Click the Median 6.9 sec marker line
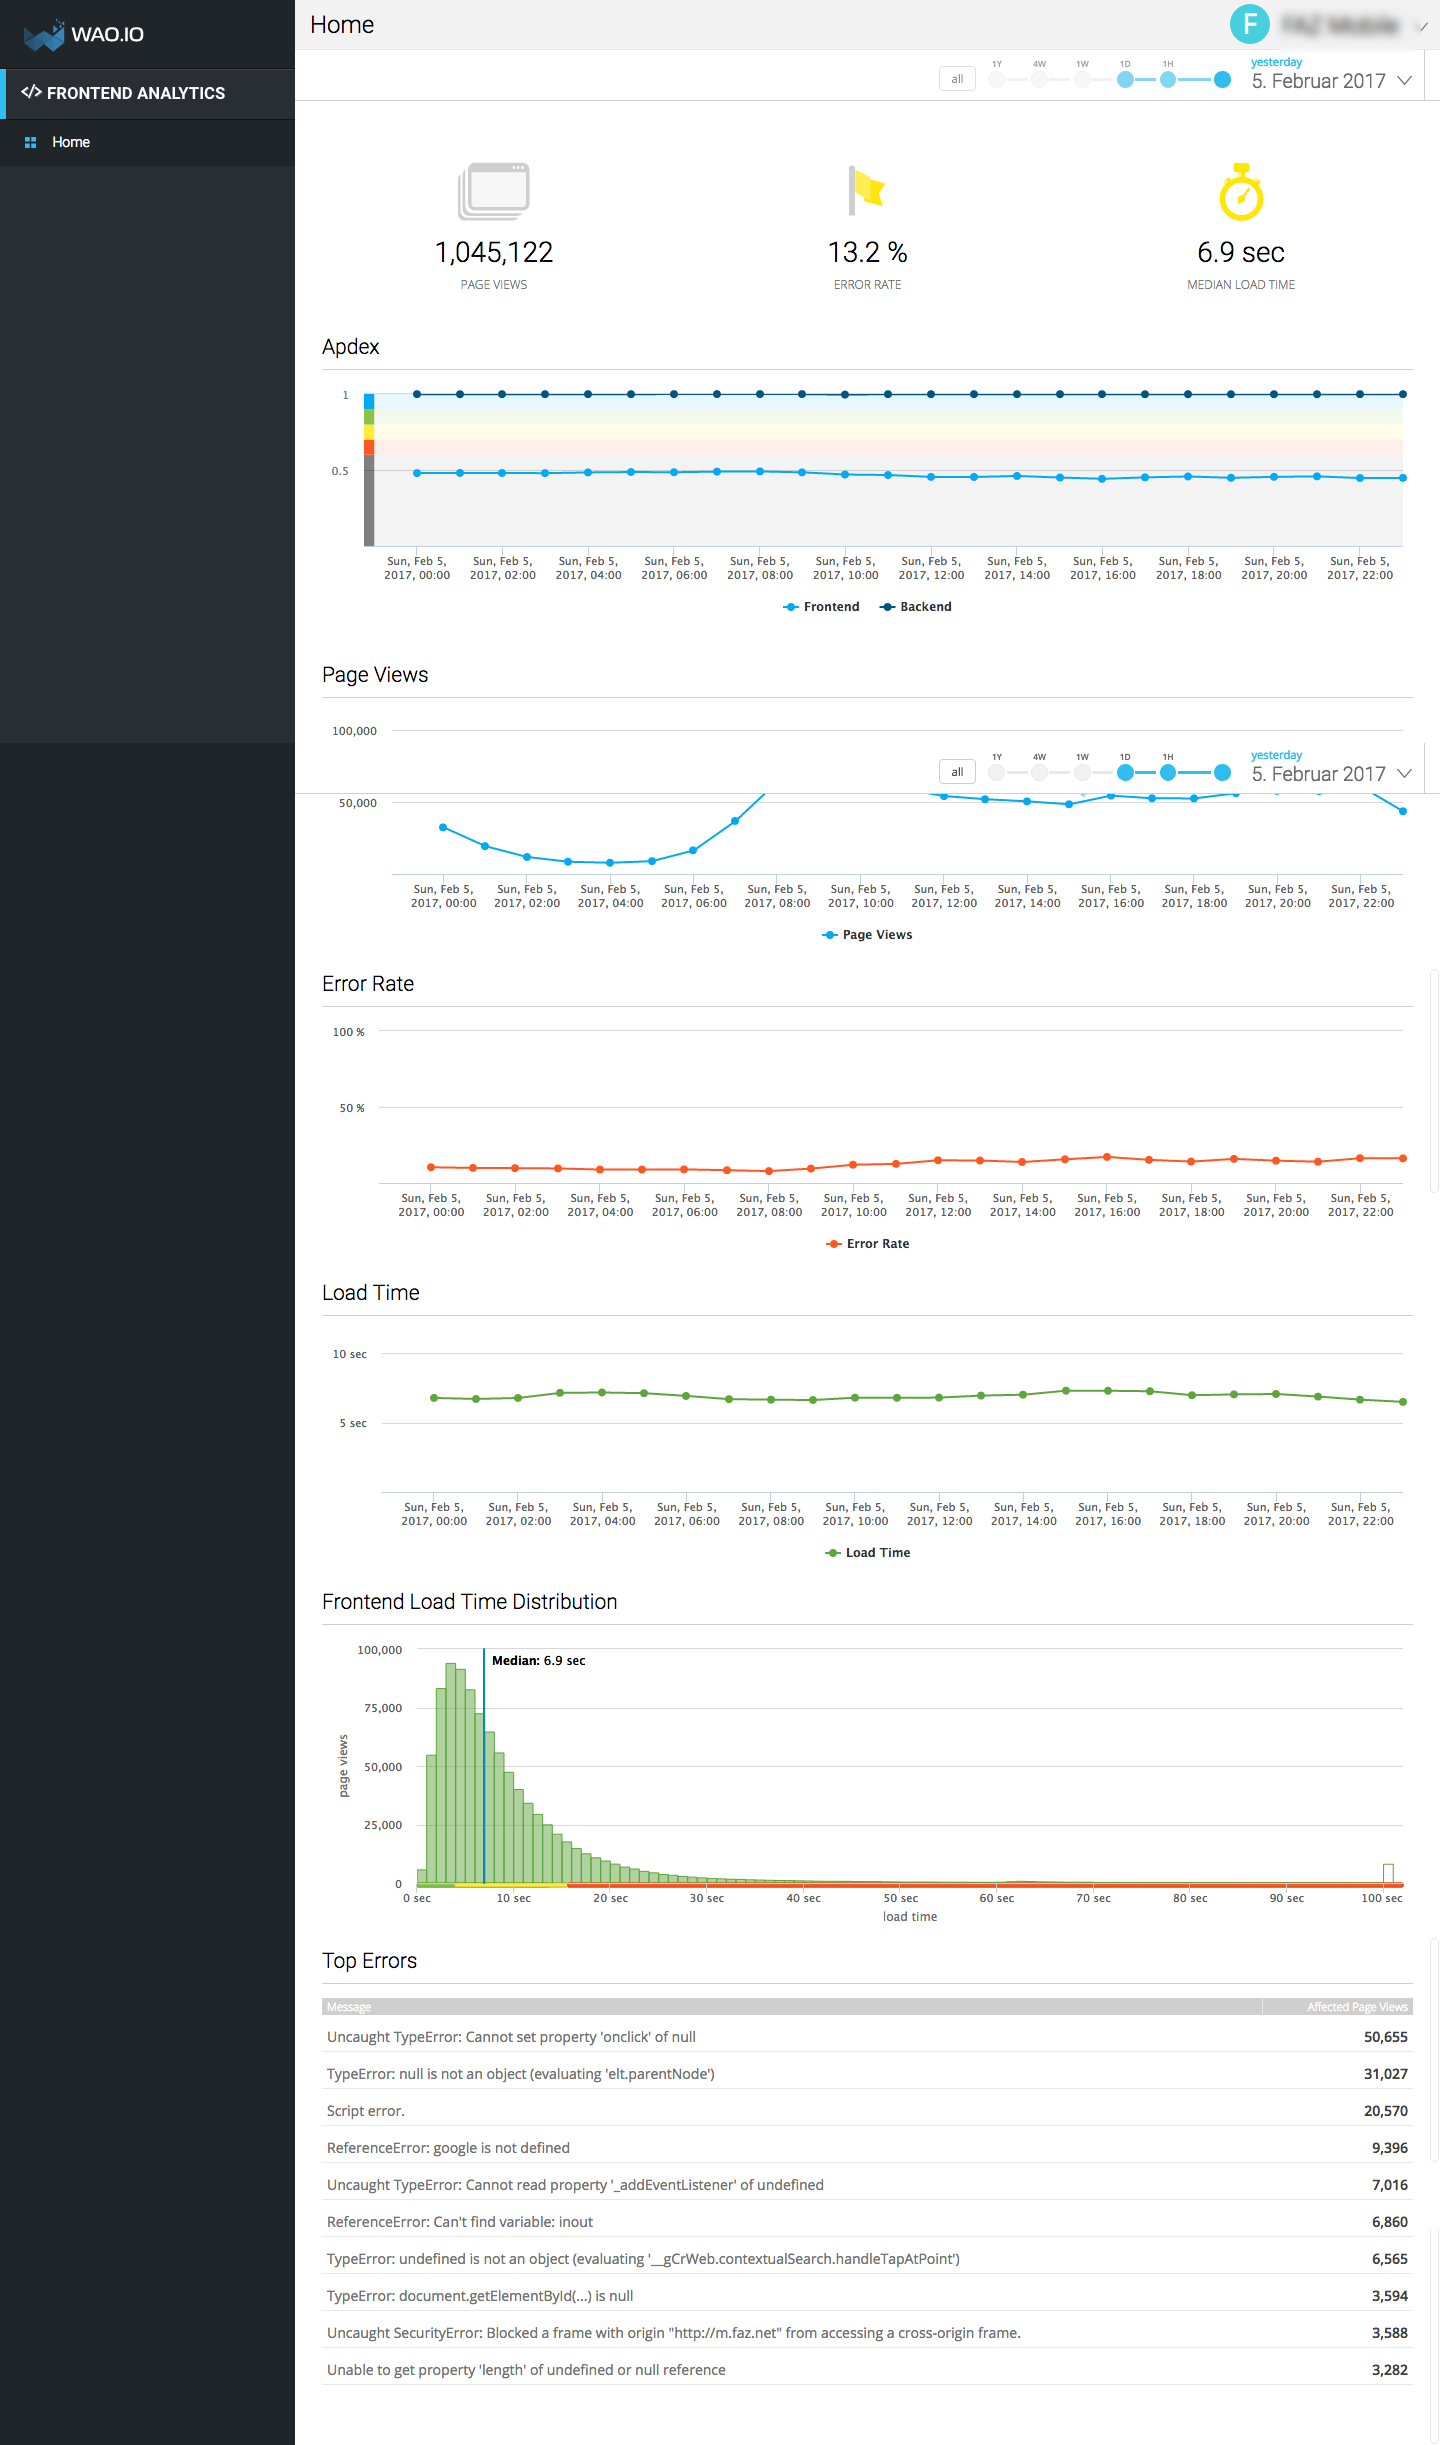 484,1766
